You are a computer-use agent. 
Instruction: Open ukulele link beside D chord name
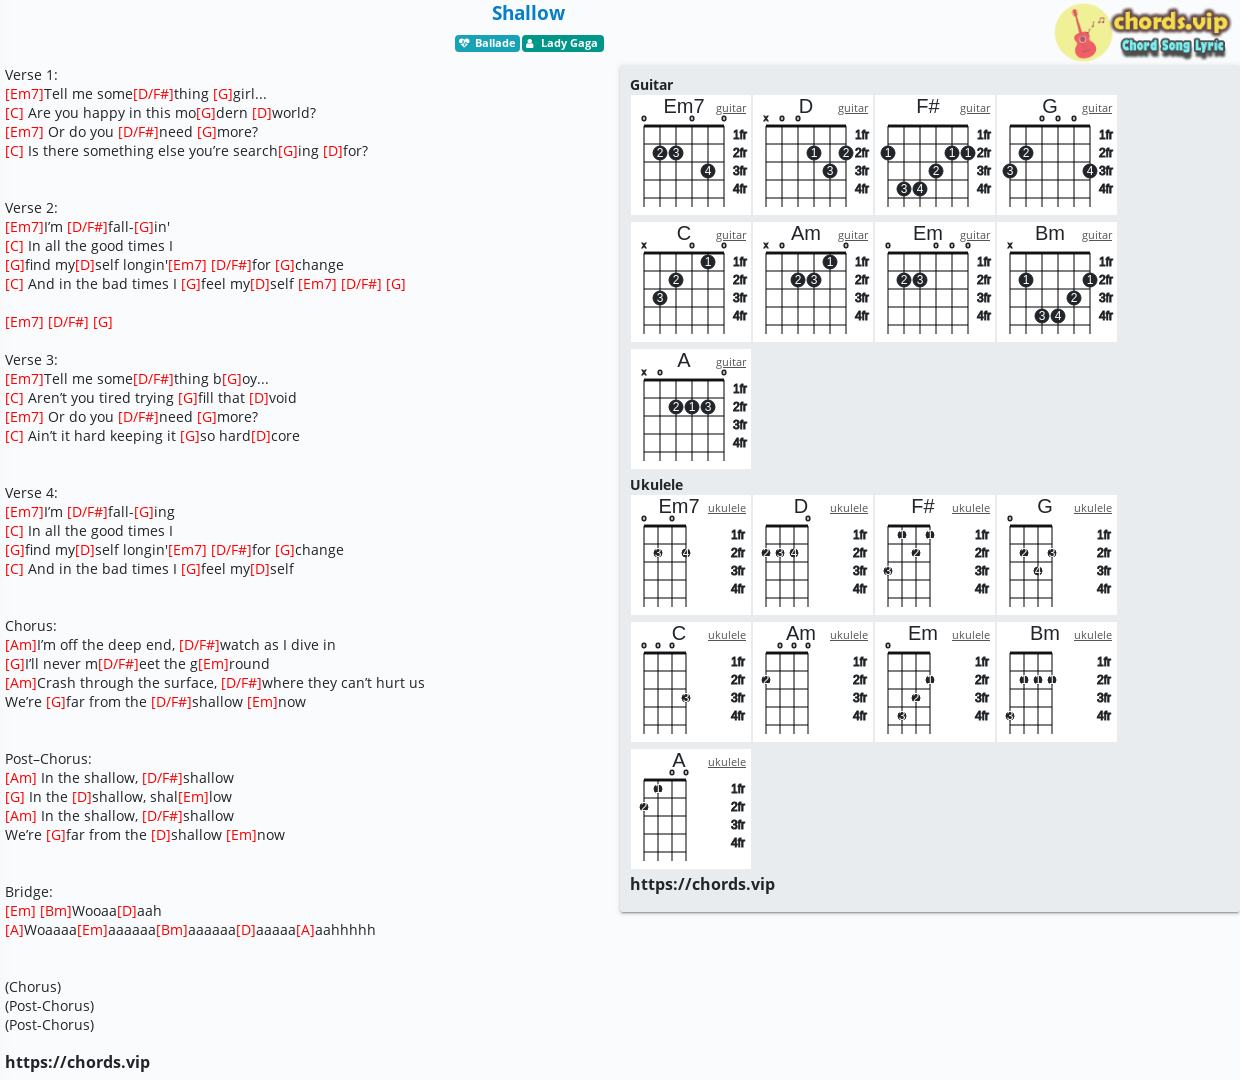849,508
